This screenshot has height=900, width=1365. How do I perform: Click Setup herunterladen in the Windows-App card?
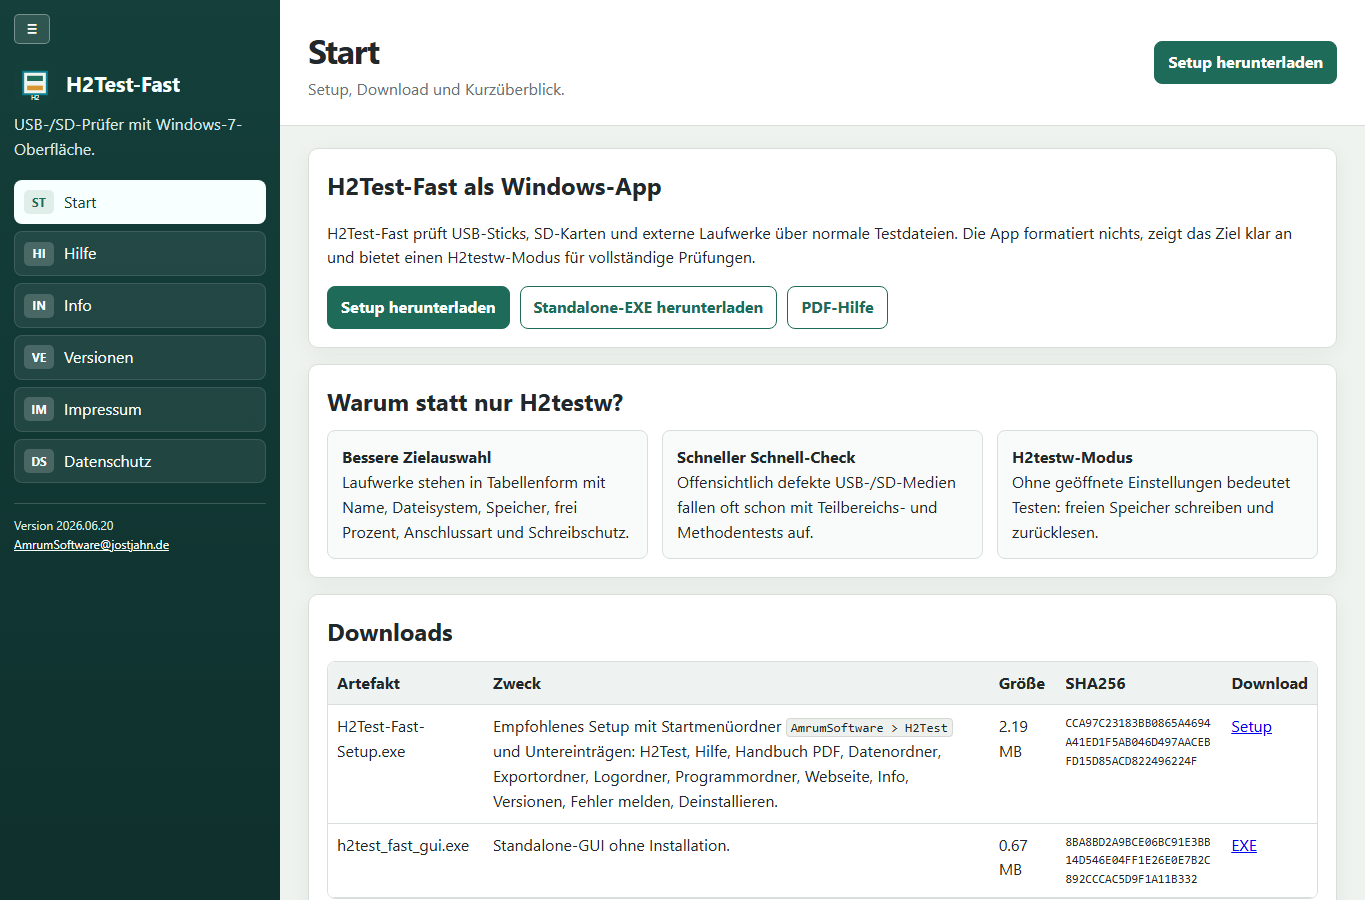(x=418, y=308)
